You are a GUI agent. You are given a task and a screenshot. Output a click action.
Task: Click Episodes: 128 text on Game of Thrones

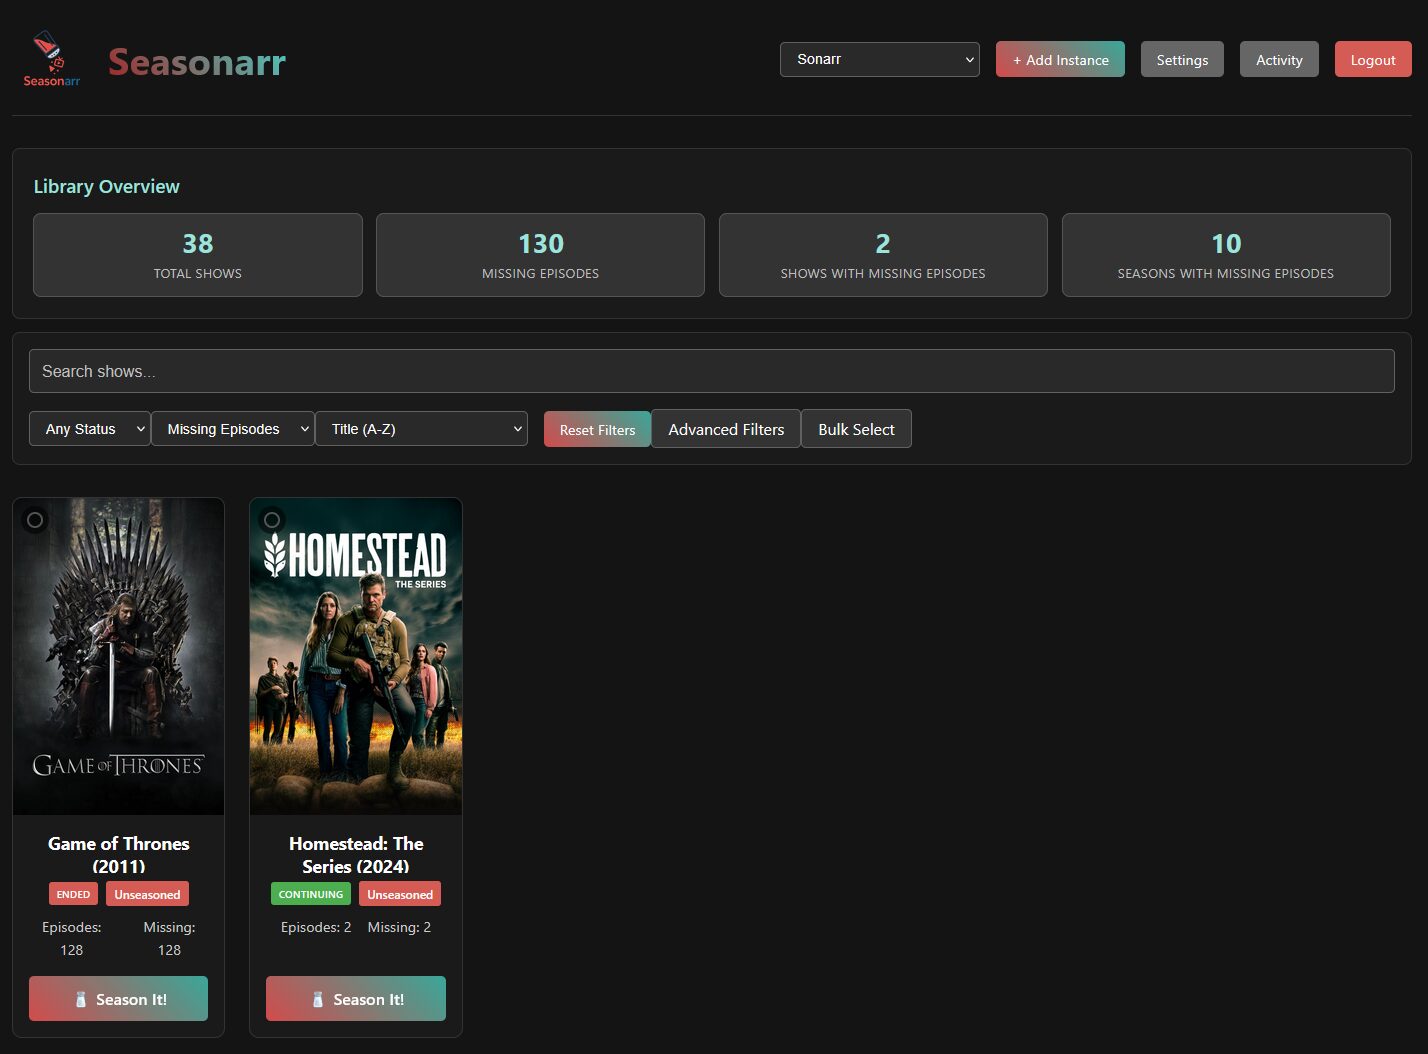point(72,938)
